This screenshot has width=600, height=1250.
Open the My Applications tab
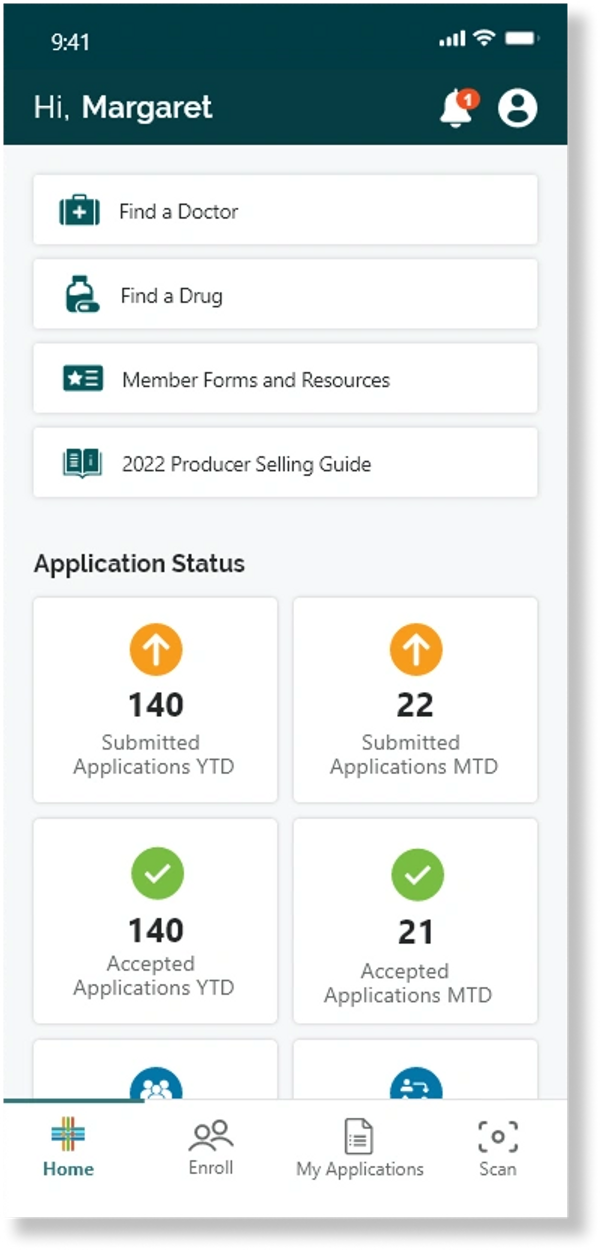359,1150
